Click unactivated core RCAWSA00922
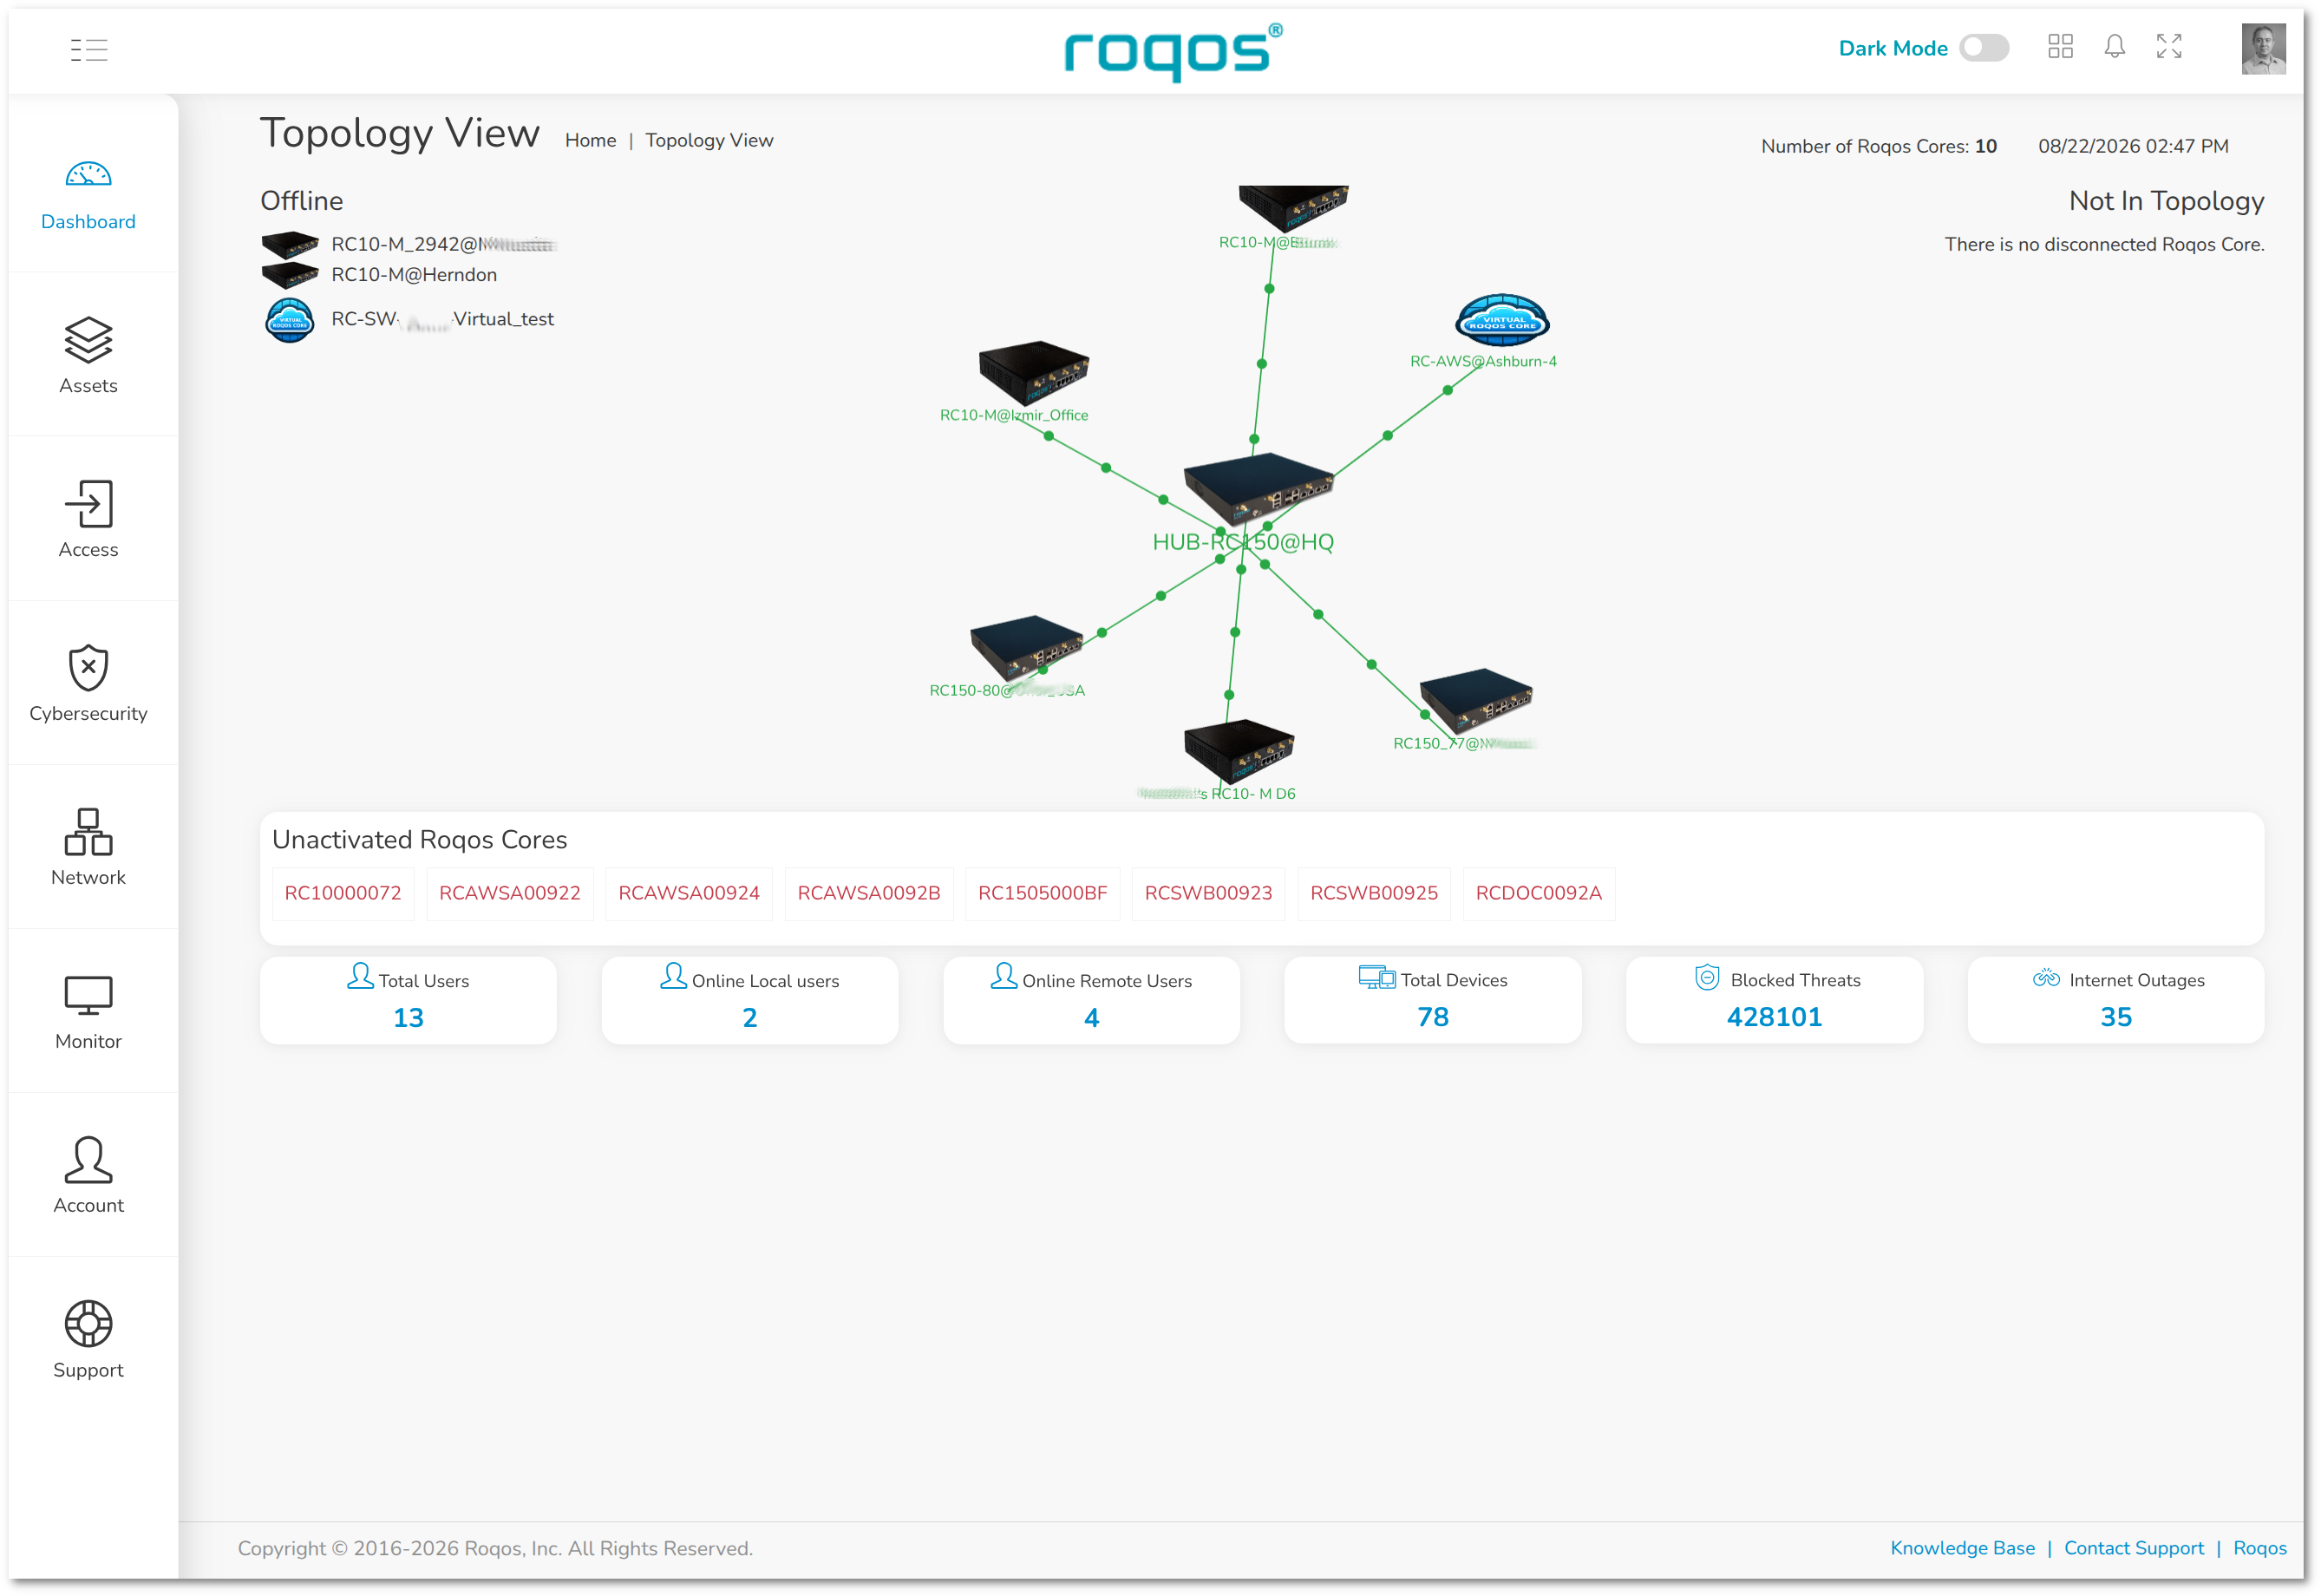Screen dimensions: 2321x1596 click(x=510, y=893)
